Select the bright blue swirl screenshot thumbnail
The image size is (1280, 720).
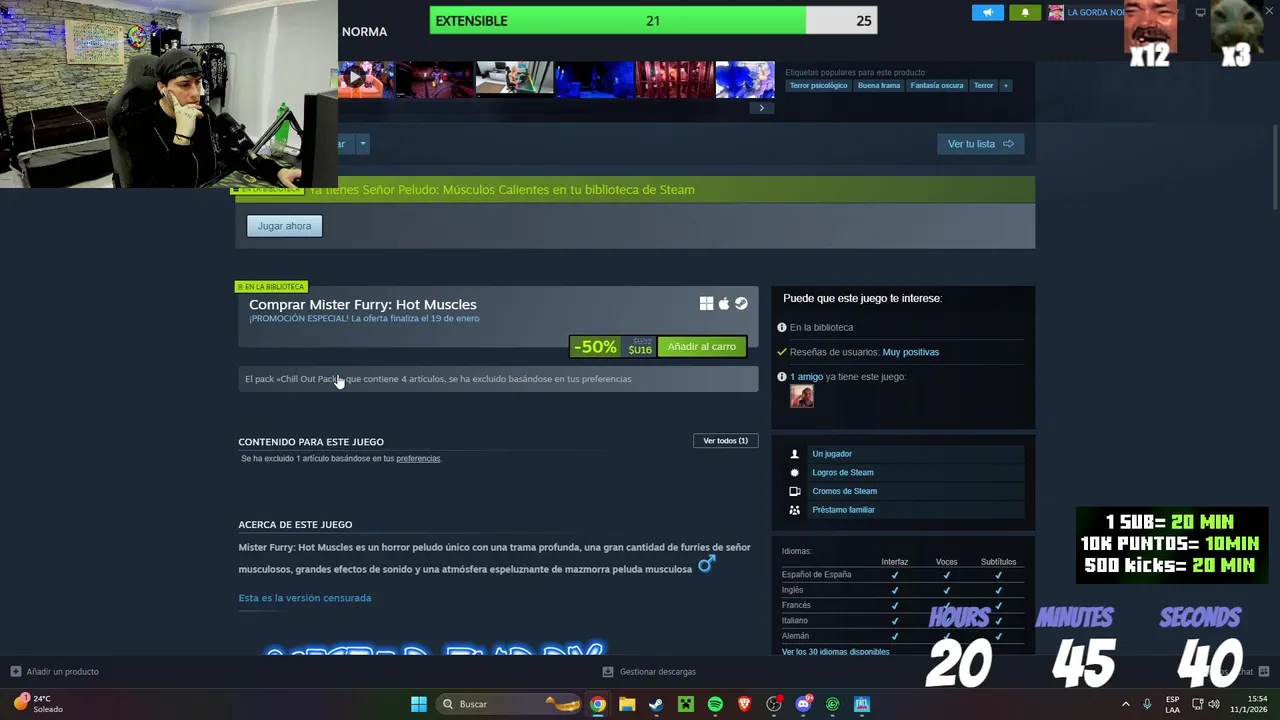[x=745, y=79]
